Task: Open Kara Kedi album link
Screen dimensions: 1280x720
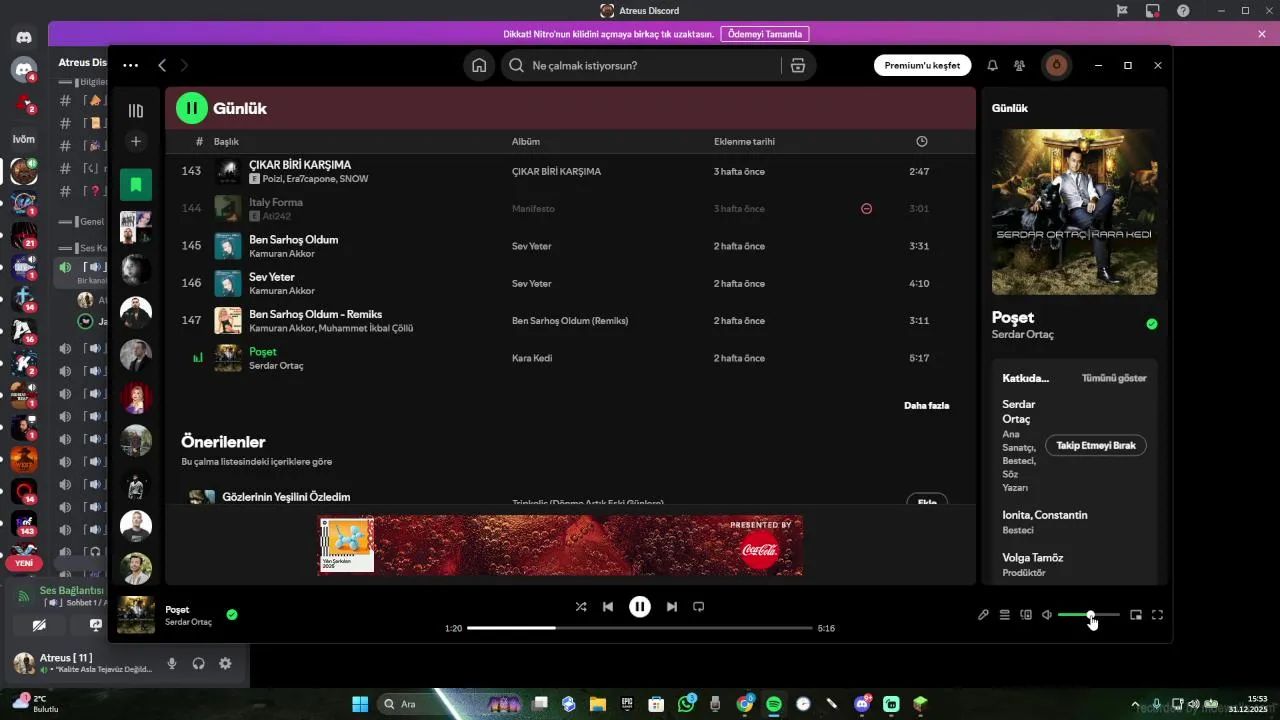Action: (x=532, y=358)
